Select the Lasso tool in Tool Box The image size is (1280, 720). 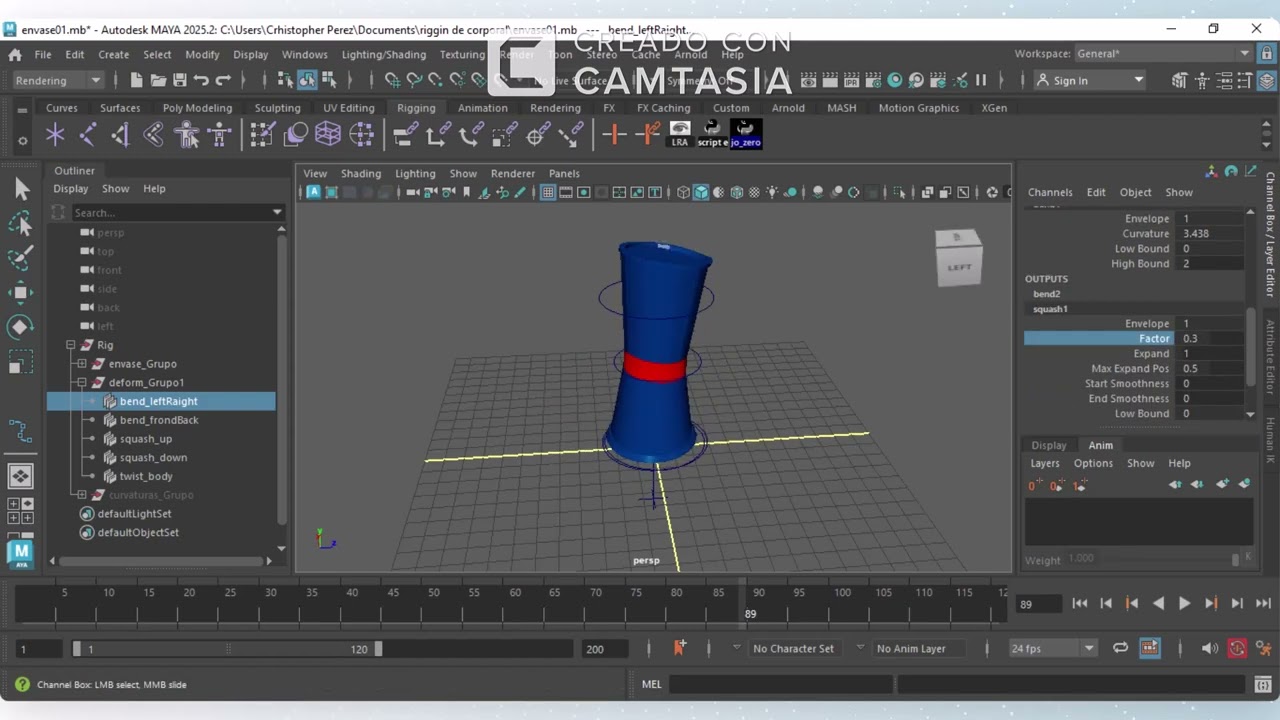21,224
